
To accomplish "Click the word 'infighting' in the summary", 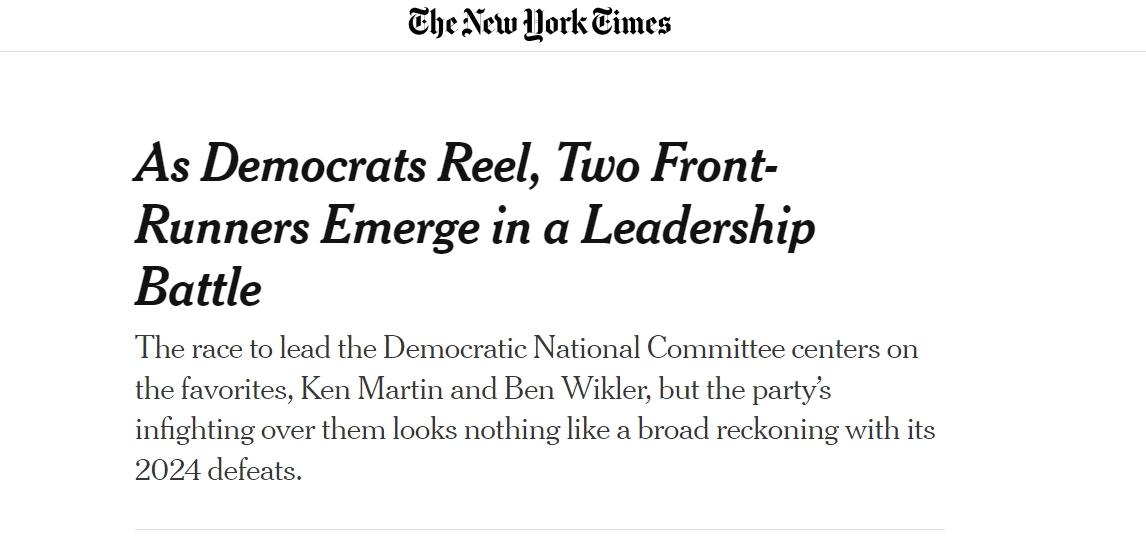I will [194, 431].
